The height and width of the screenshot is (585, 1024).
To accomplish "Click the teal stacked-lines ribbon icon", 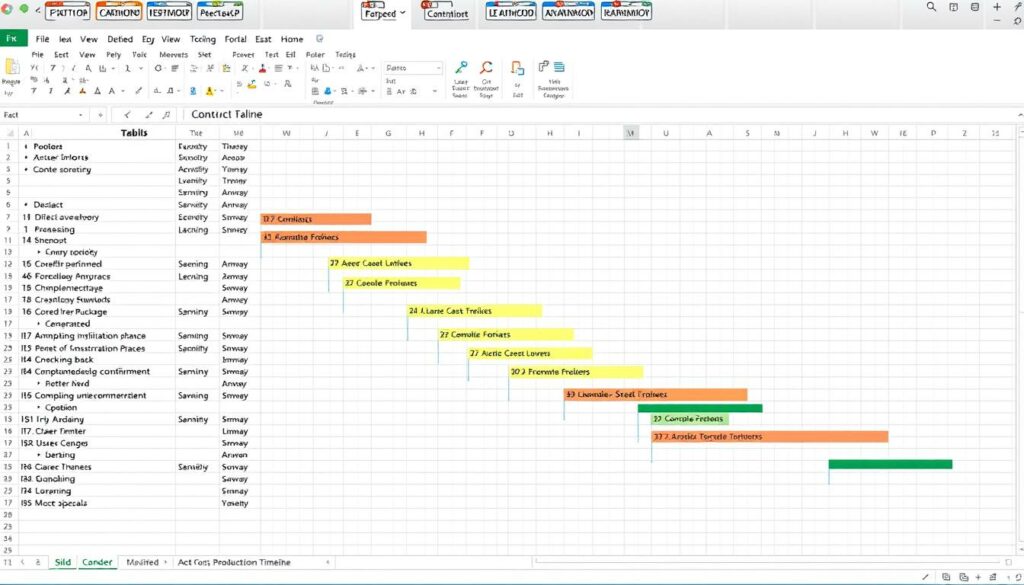I will pos(559,67).
